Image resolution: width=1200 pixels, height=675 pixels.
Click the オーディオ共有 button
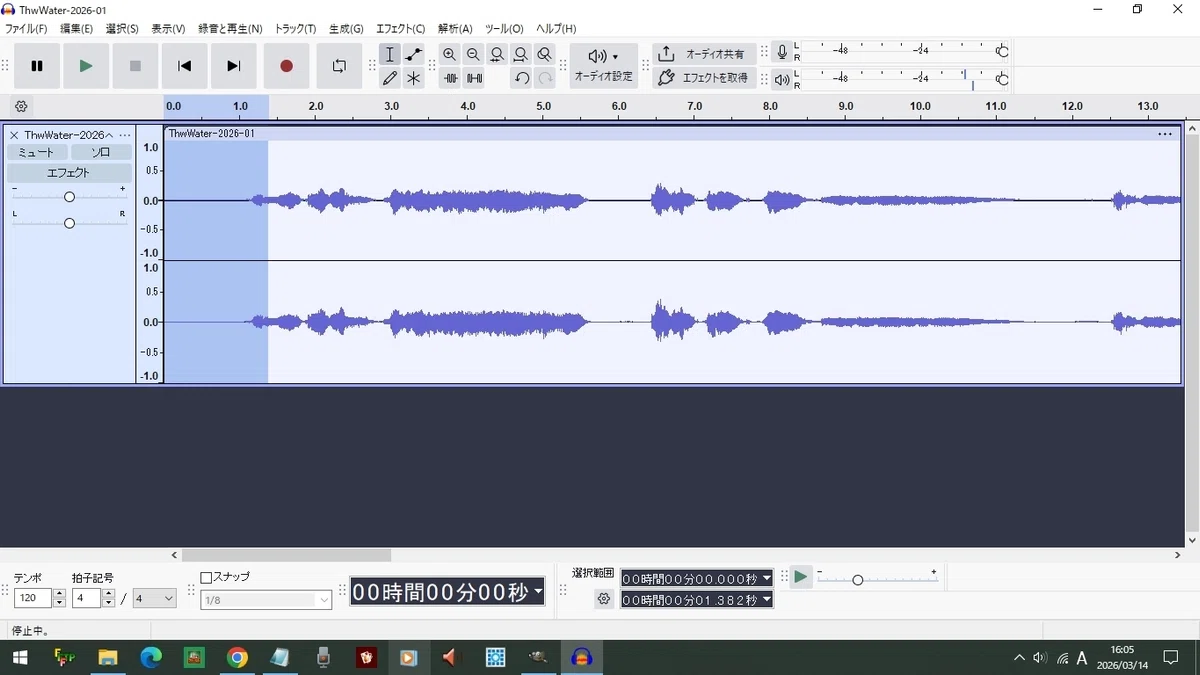704,54
